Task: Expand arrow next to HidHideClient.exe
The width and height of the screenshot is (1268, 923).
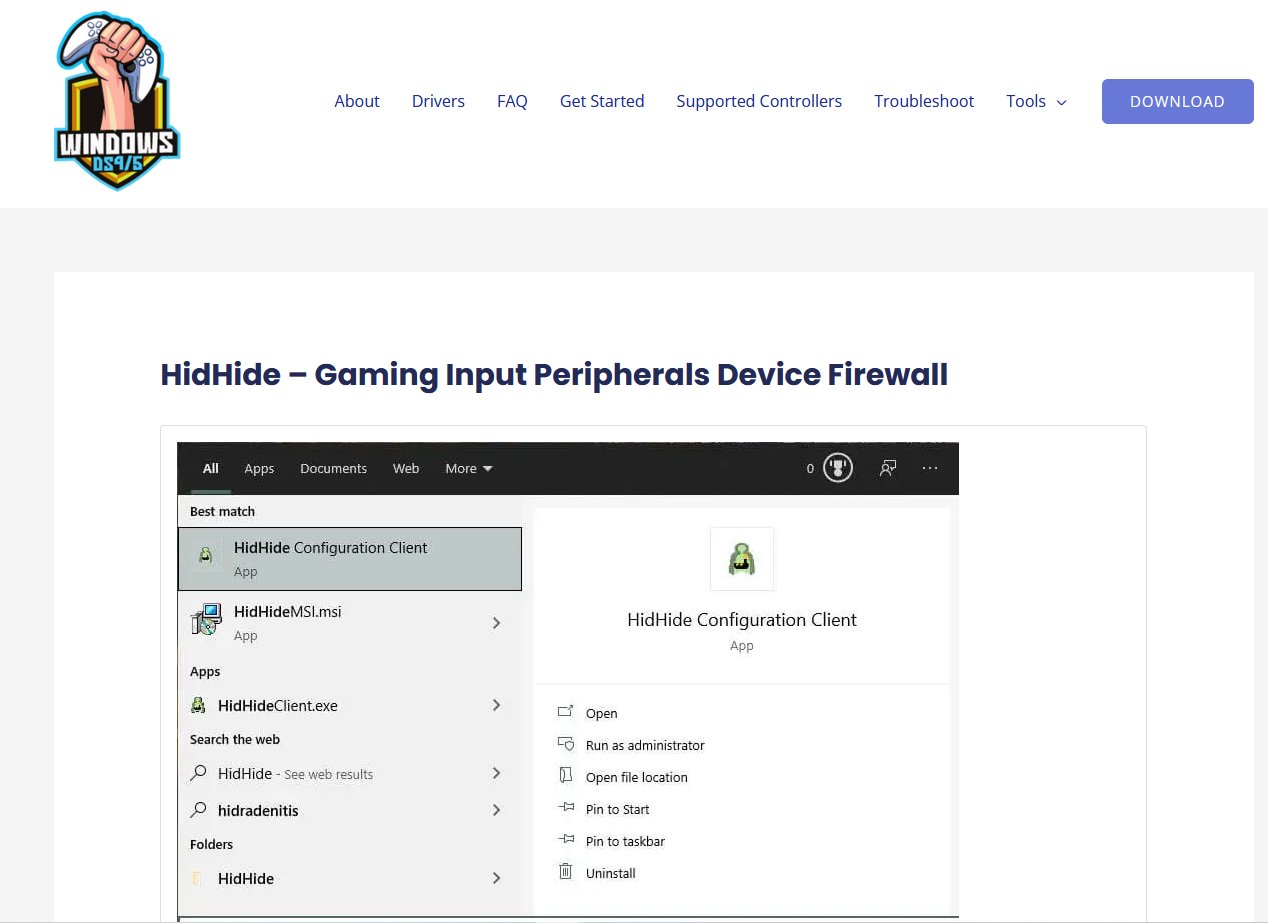Action: pos(496,705)
